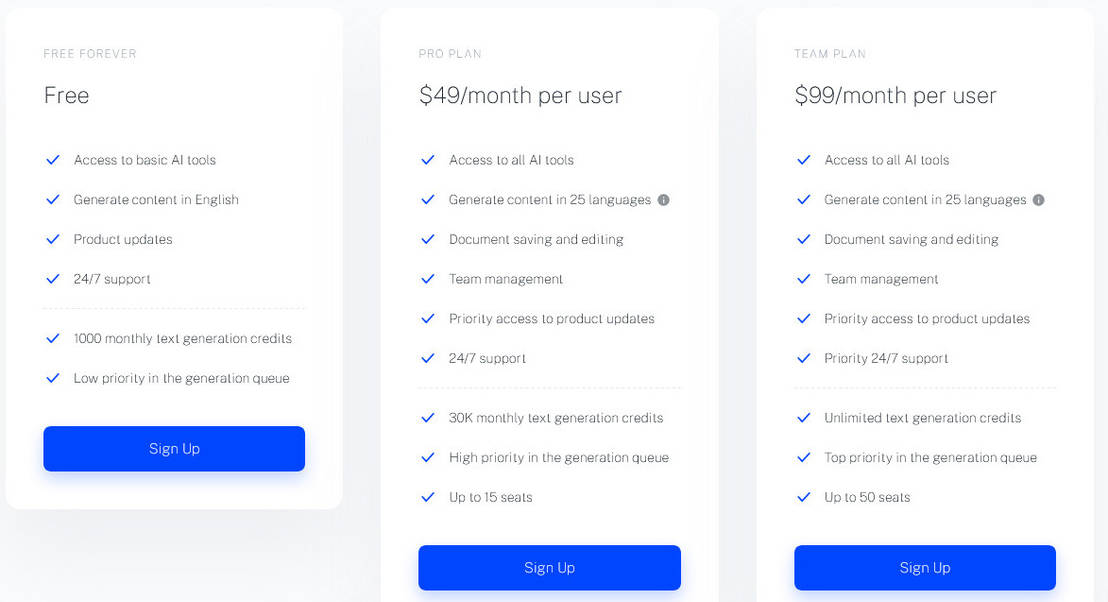The height and width of the screenshot is (602, 1108).
Task: Click Sign Up on the Free plan
Action: tap(174, 448)
